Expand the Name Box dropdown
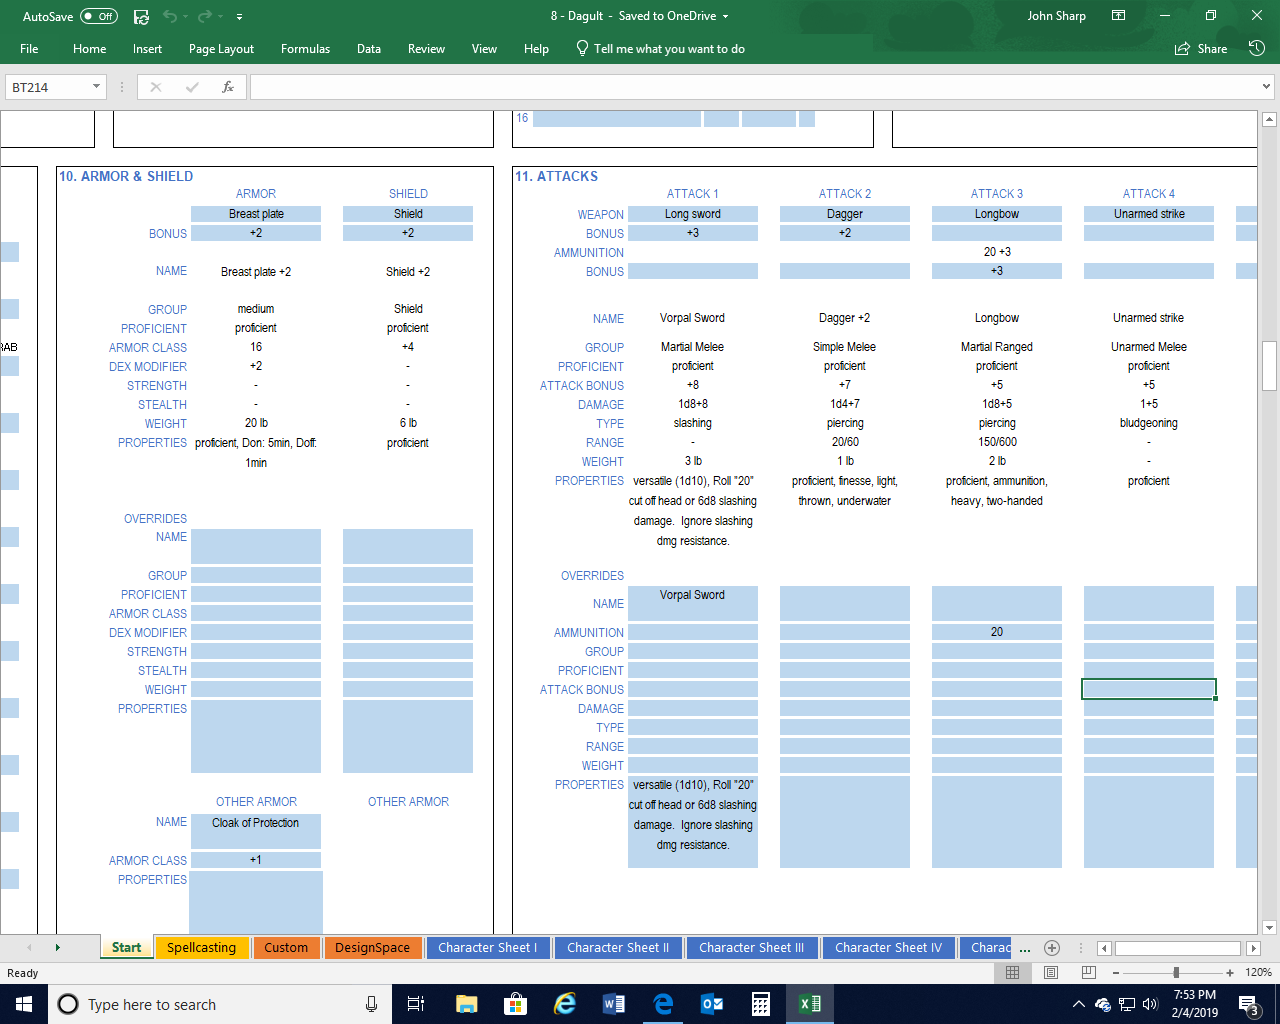 (96, 87)
